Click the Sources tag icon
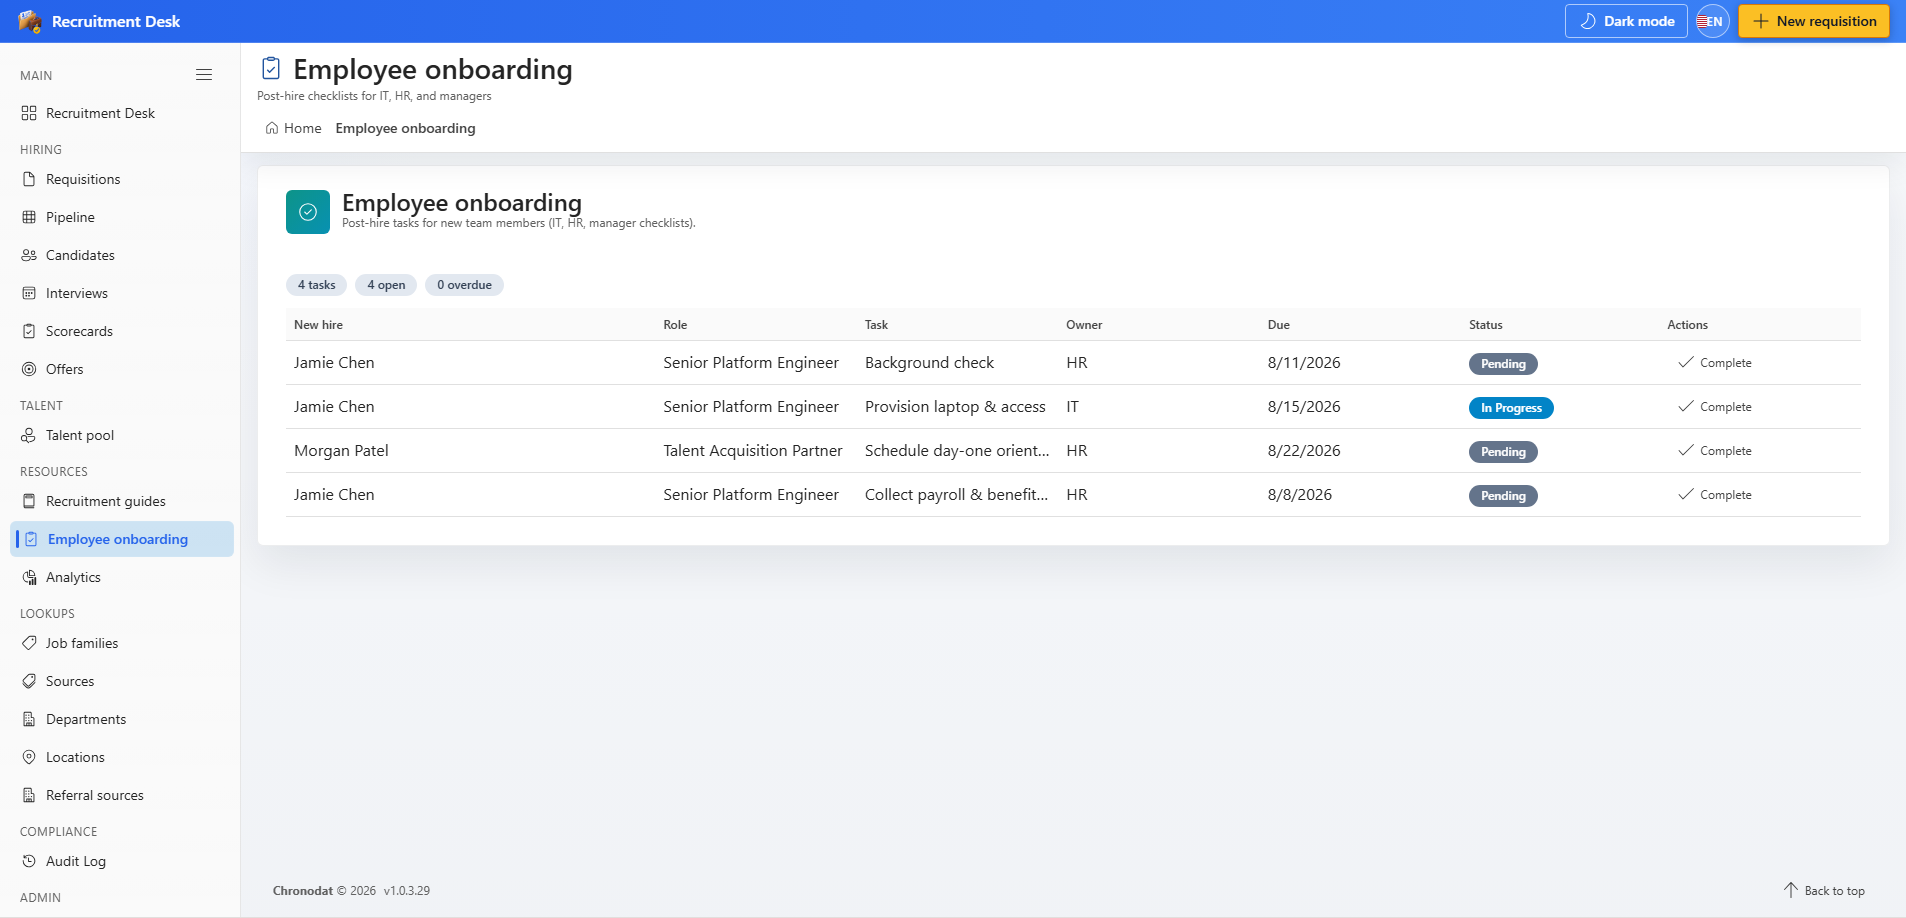This screenshot has height=918, width=1906. (x=29, y=681)
